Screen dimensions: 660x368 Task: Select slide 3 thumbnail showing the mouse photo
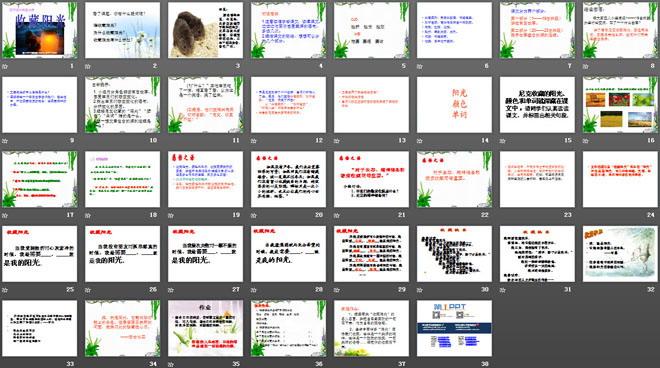(205, 30)
